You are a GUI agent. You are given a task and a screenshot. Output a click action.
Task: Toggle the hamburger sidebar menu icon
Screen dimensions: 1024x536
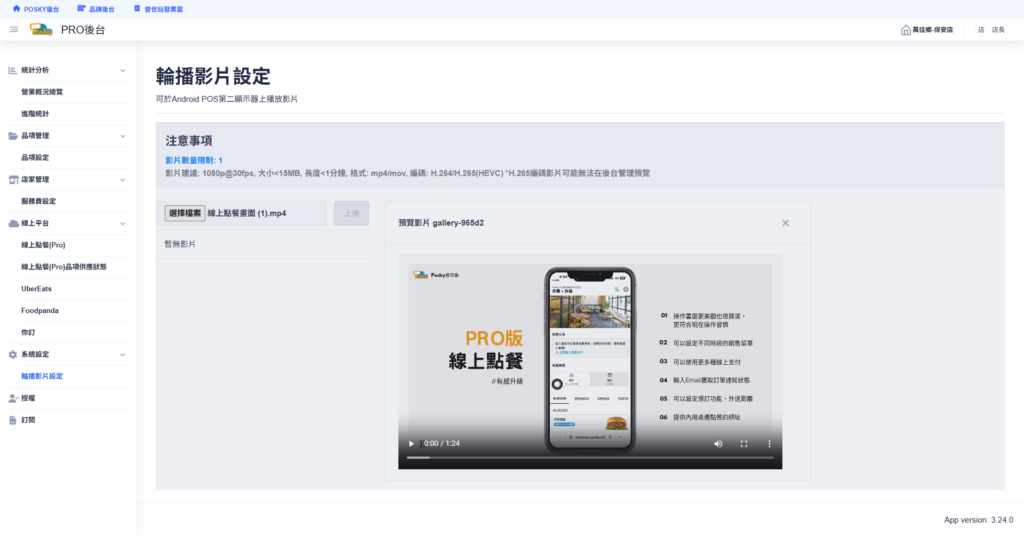coord(14,29)
